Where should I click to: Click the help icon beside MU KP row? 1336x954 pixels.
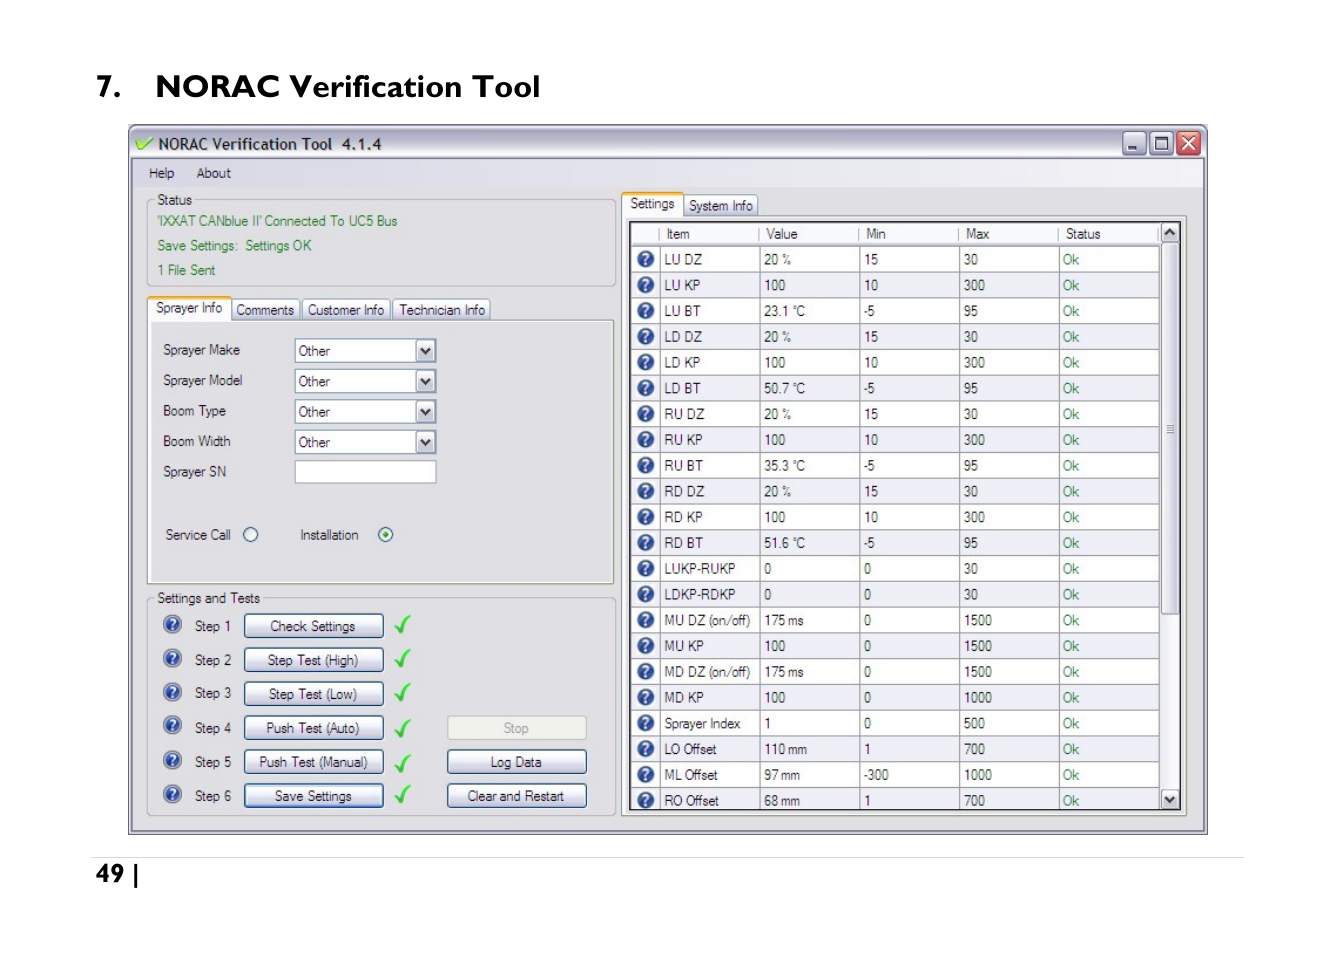[x=646, y=646]
